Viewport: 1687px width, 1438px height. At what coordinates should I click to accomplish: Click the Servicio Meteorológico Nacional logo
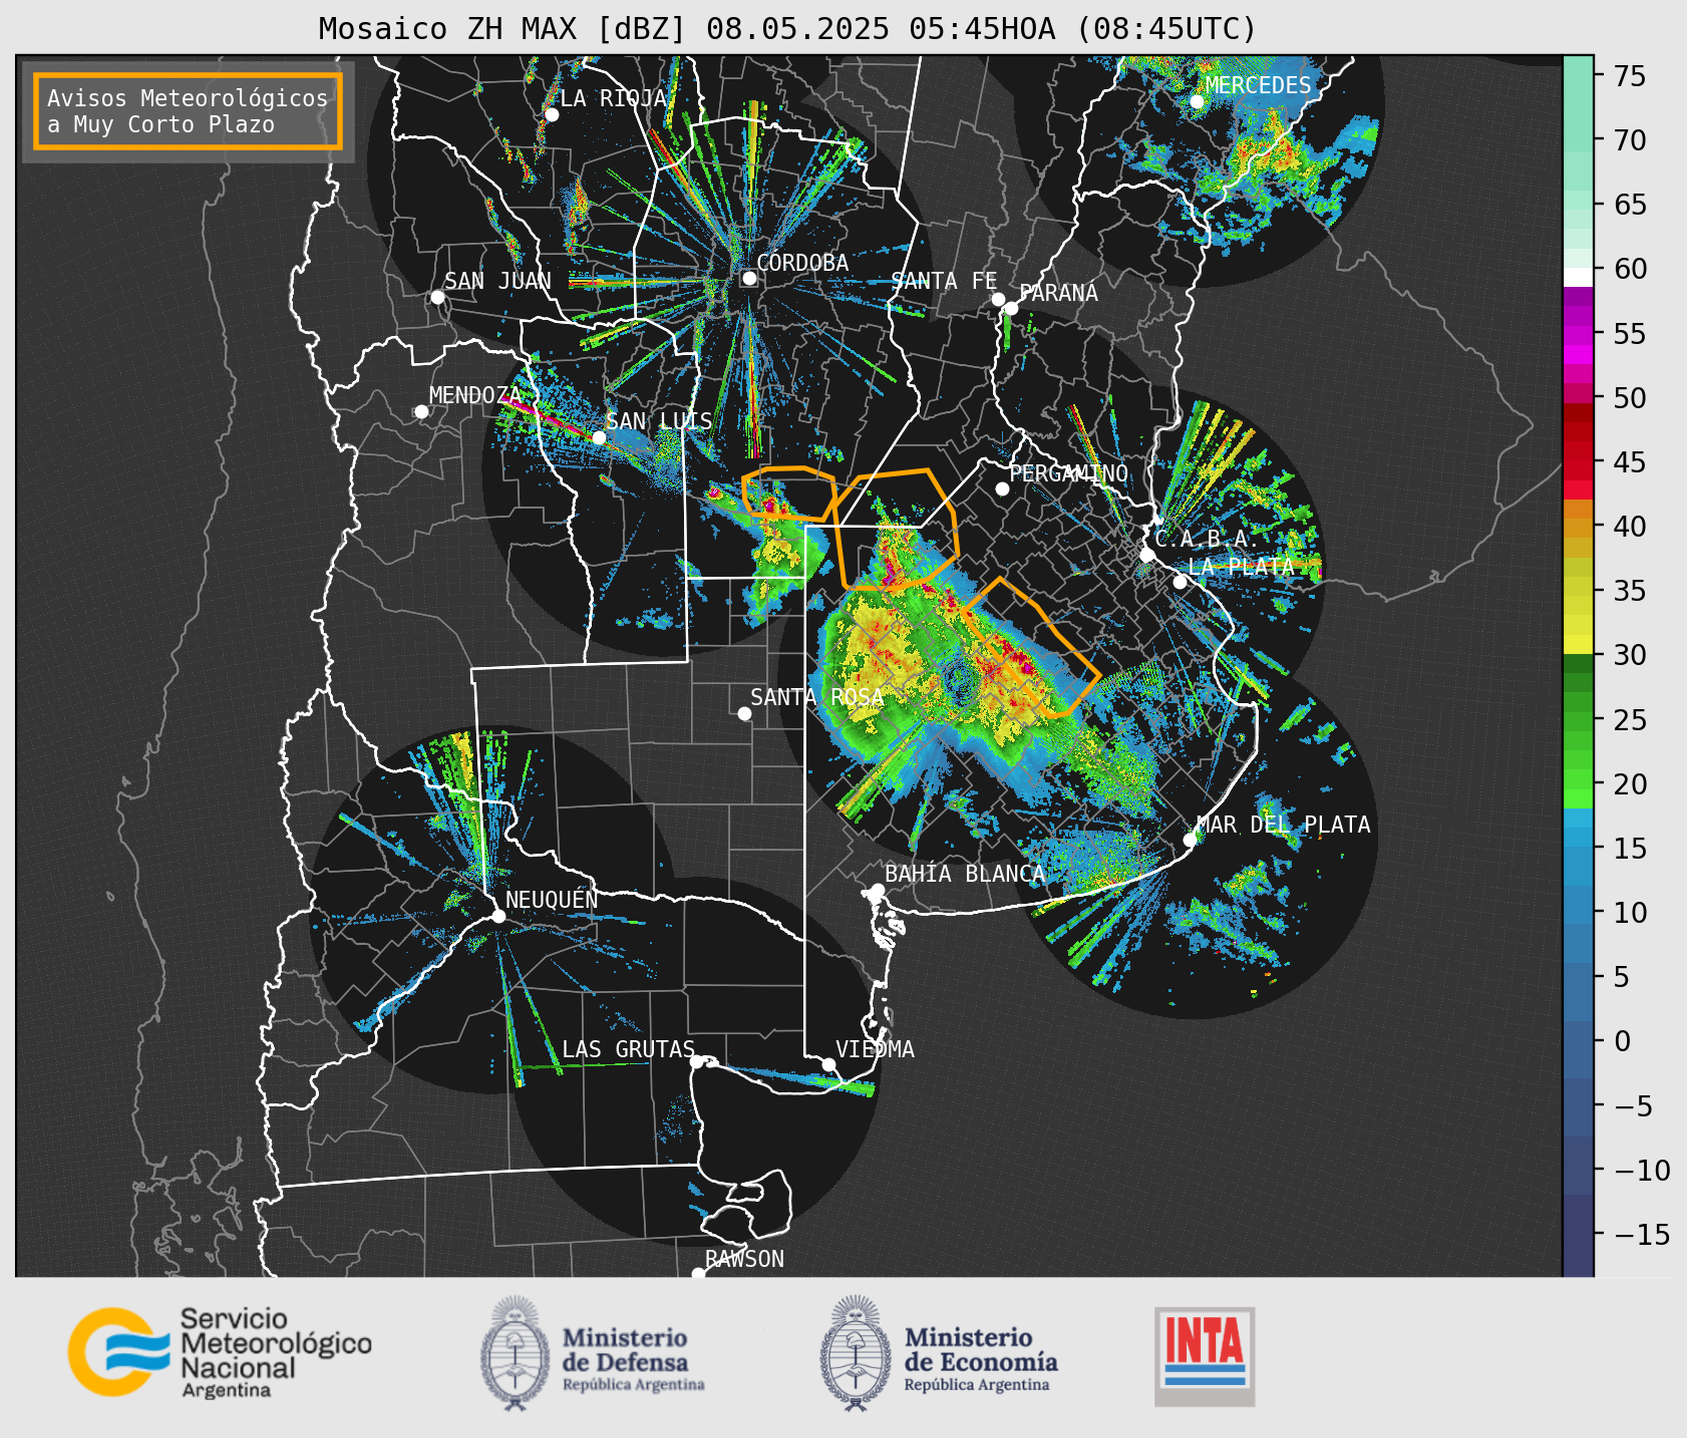point(220,1352)
